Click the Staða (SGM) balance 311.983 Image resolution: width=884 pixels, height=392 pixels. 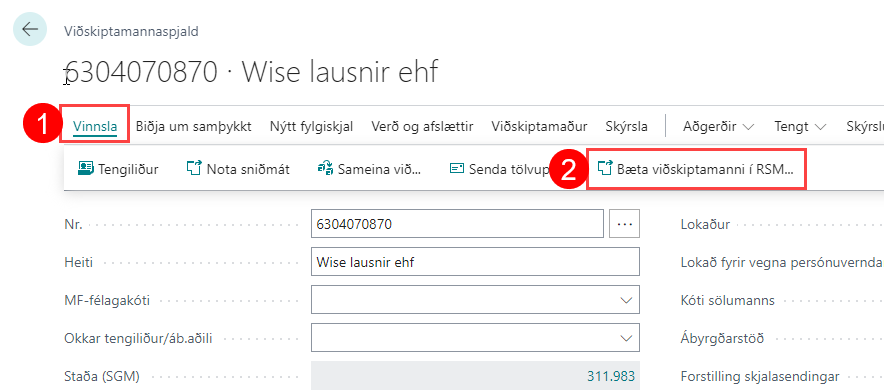tap(611, 376)
